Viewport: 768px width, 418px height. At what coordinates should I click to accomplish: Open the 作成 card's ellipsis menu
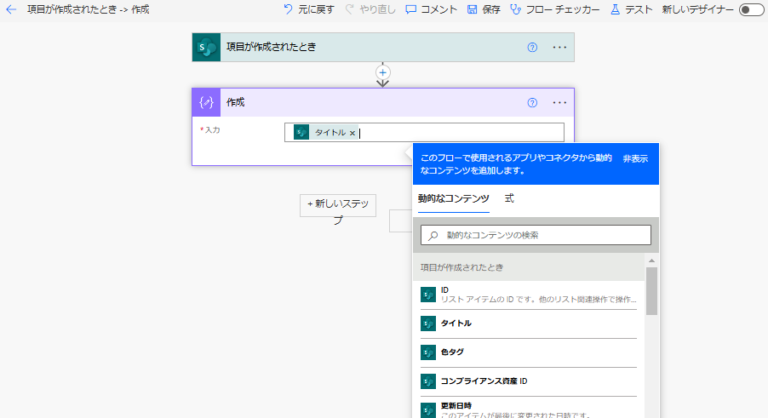[559, 102]
